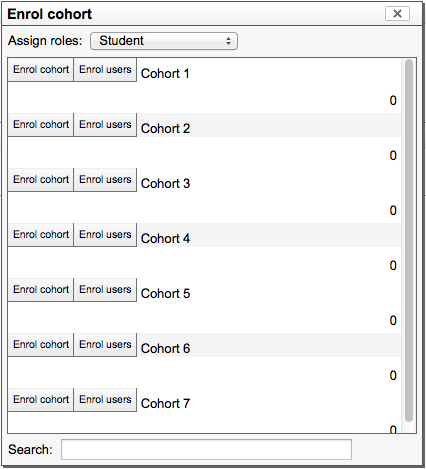Viewport: 426px width, 469px height.
Task: Open the Assign roles Student dropdown
Action: point(164,41)
